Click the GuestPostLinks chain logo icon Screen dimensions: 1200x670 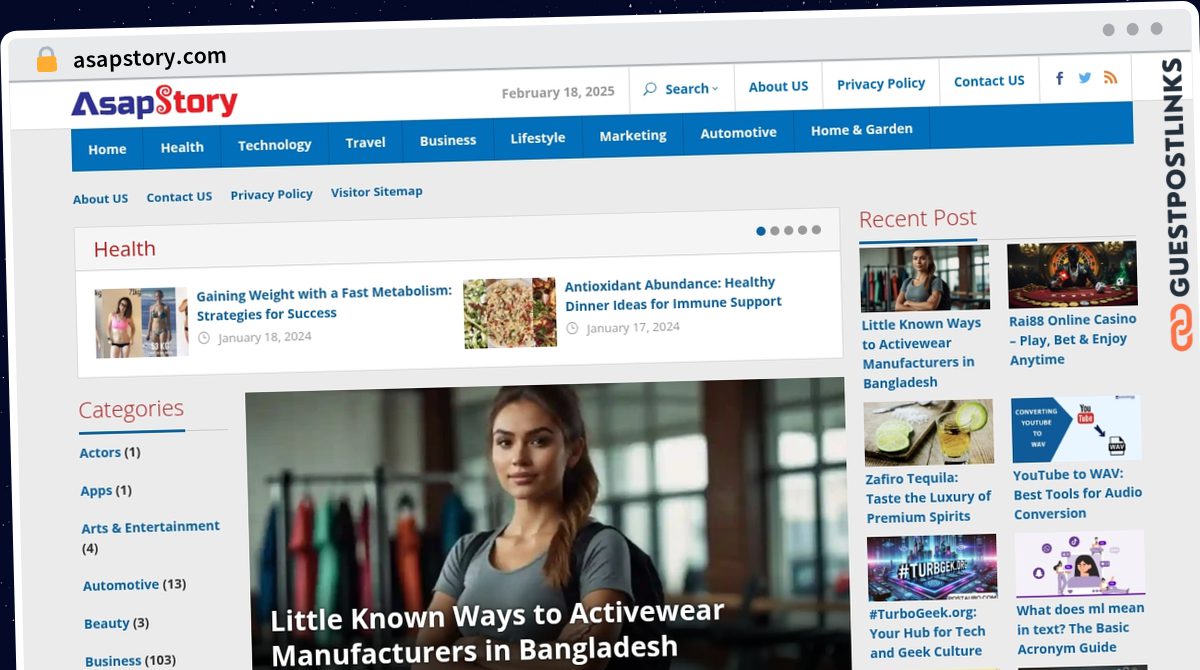point(1181,328)
